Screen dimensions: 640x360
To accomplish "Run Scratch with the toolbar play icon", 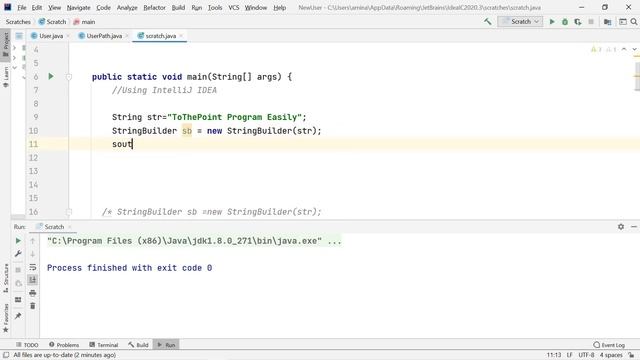I will 552,22.
